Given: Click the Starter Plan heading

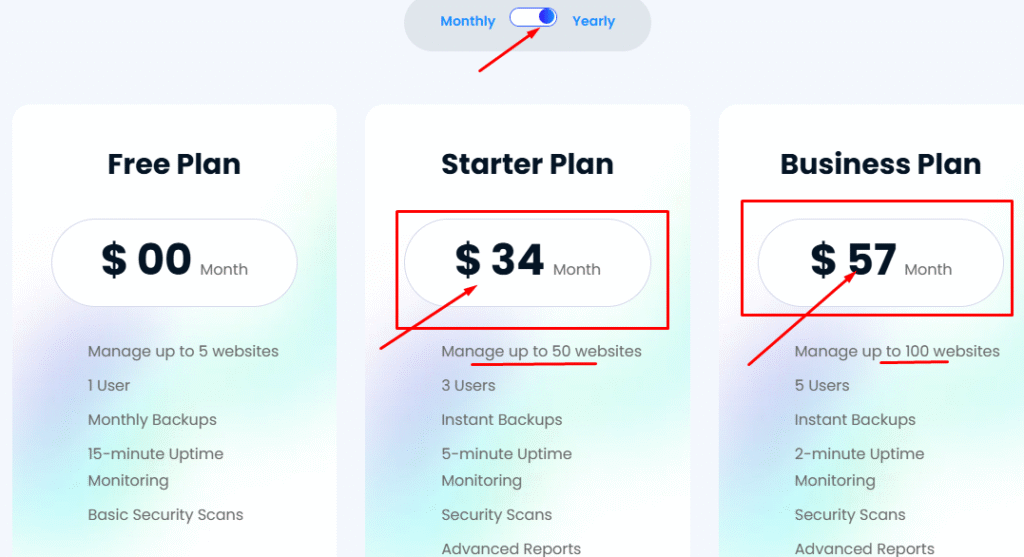Looking at the screenshot, I should pos(528,164).
